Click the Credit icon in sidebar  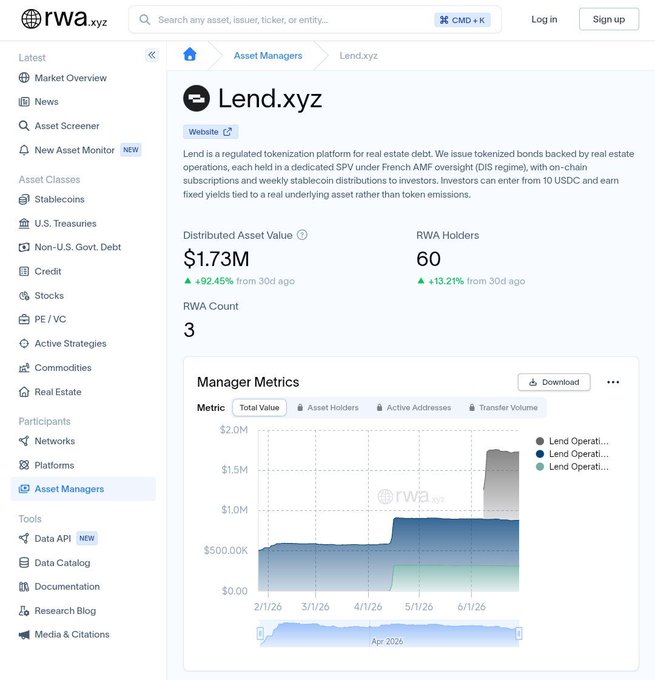[24, 271]
